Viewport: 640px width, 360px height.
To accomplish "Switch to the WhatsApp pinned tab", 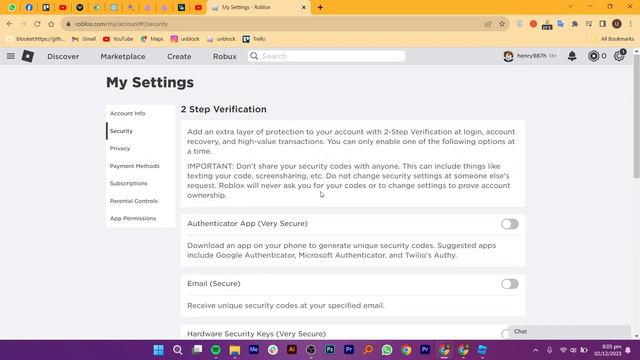I will point(12,7).
